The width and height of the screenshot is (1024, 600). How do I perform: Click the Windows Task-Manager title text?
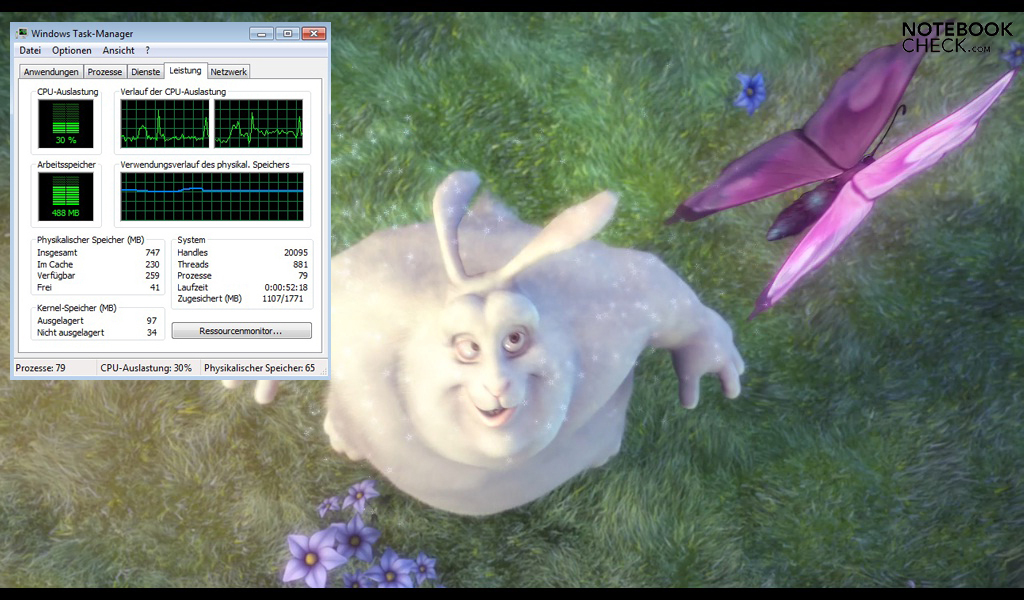pos(82,33)
